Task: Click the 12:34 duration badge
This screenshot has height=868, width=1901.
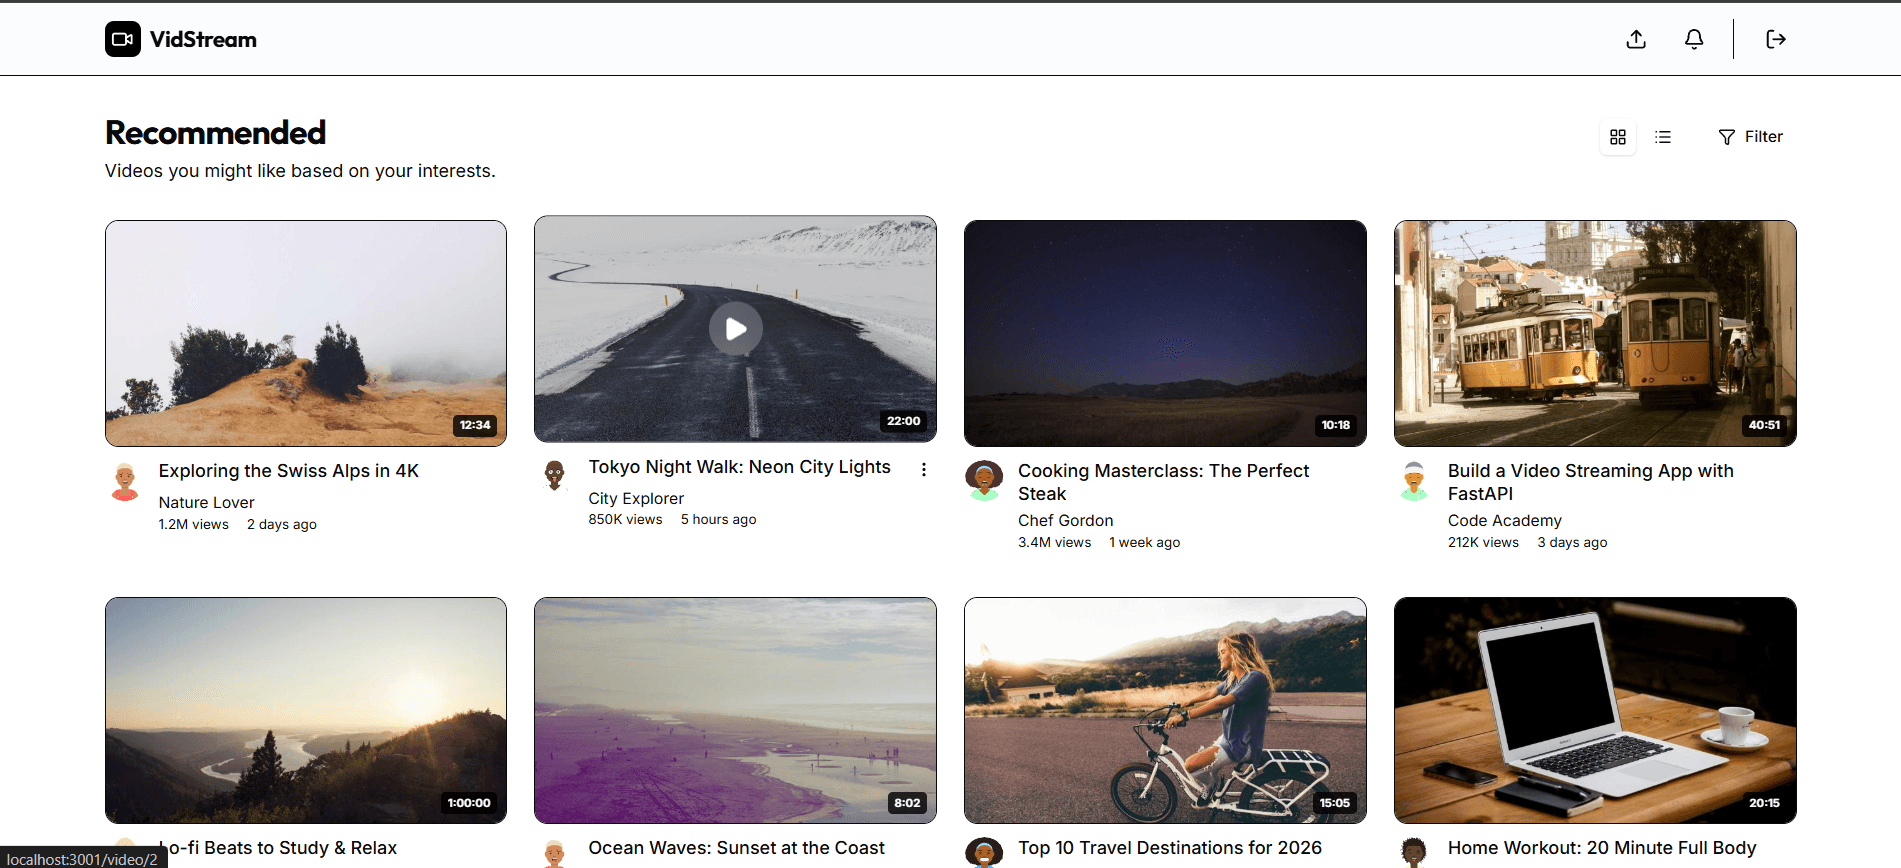Action: coord(475,425)
